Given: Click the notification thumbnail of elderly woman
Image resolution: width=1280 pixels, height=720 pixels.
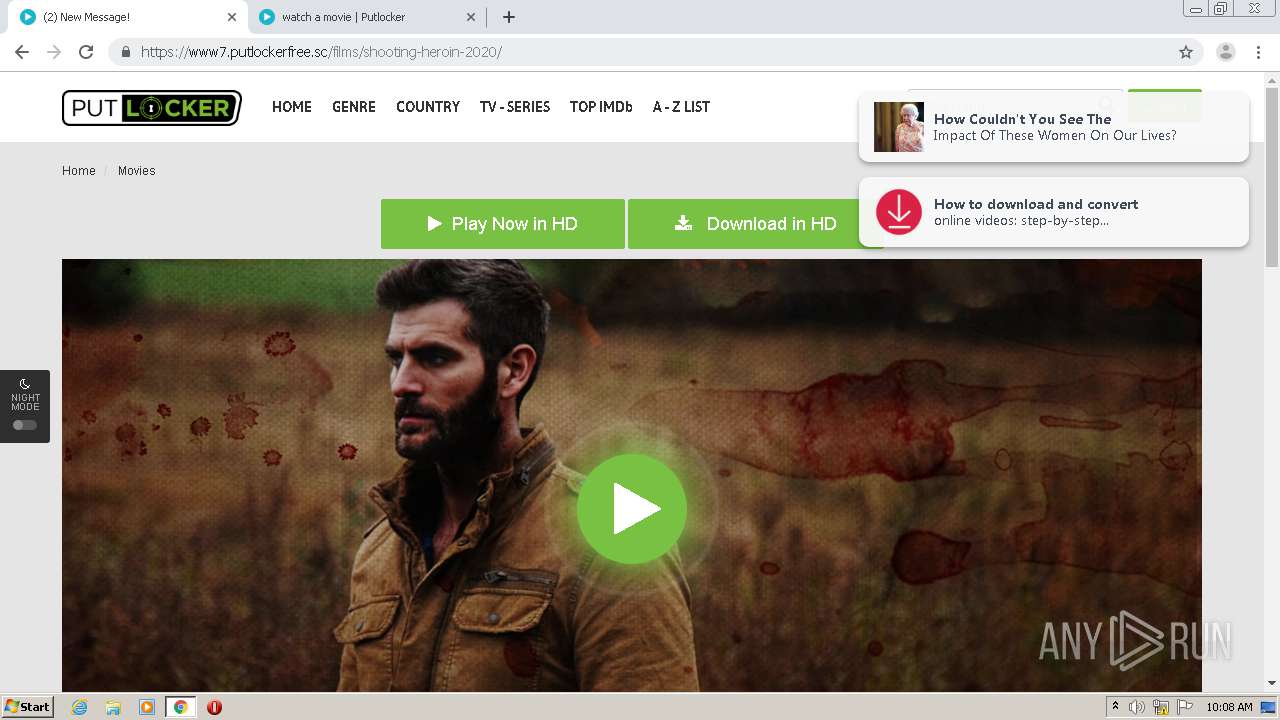Looking at the screenshot, I should pos(899,127).
